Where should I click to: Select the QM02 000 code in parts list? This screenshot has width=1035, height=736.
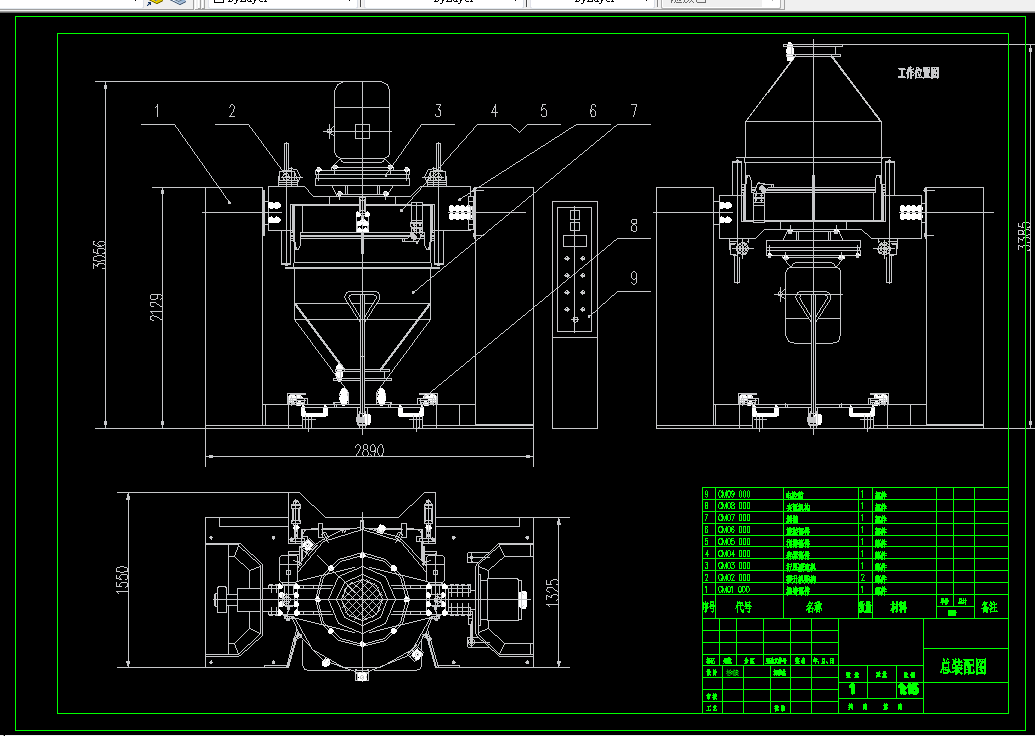coord(734,578)
